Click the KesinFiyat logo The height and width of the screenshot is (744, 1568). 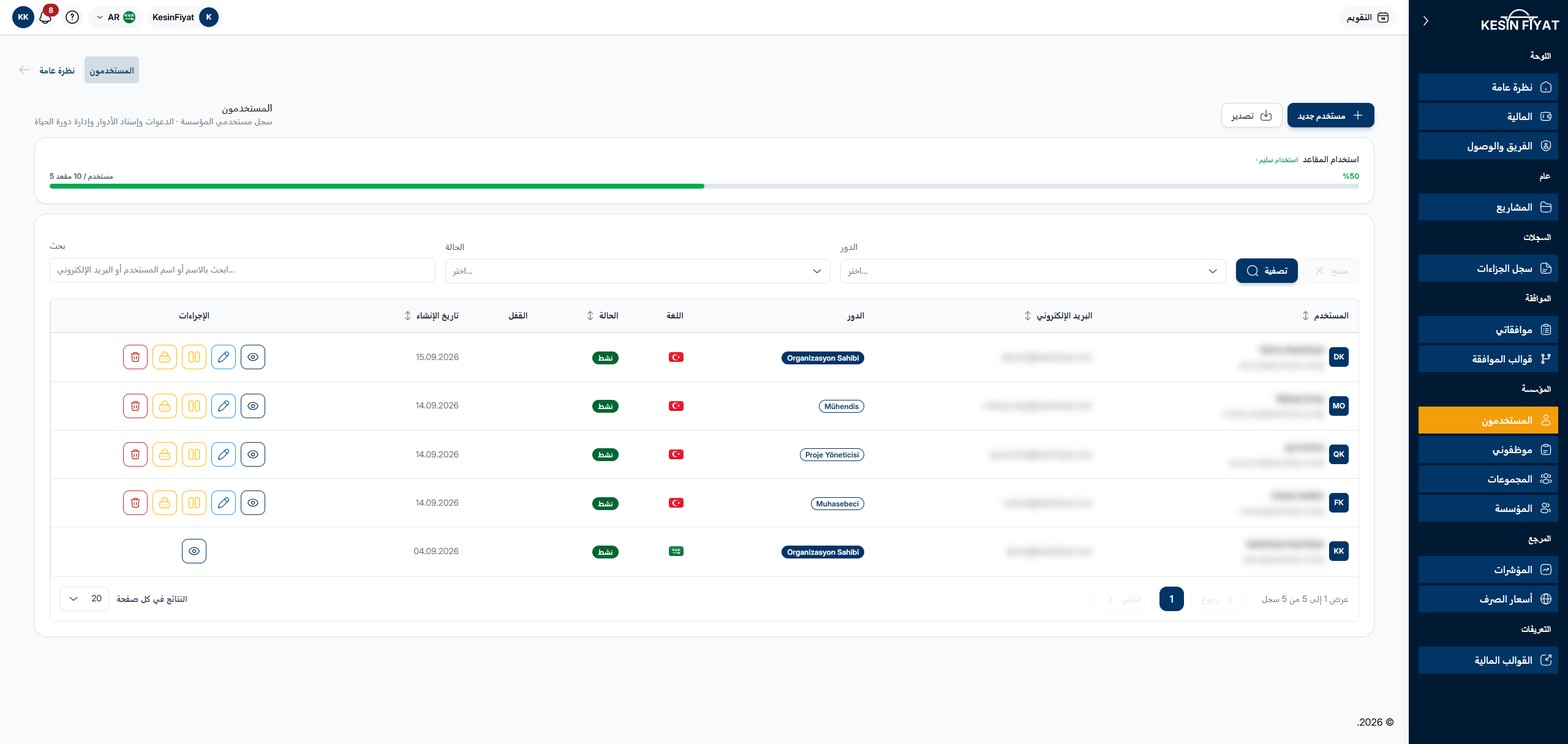point(1518,21)
